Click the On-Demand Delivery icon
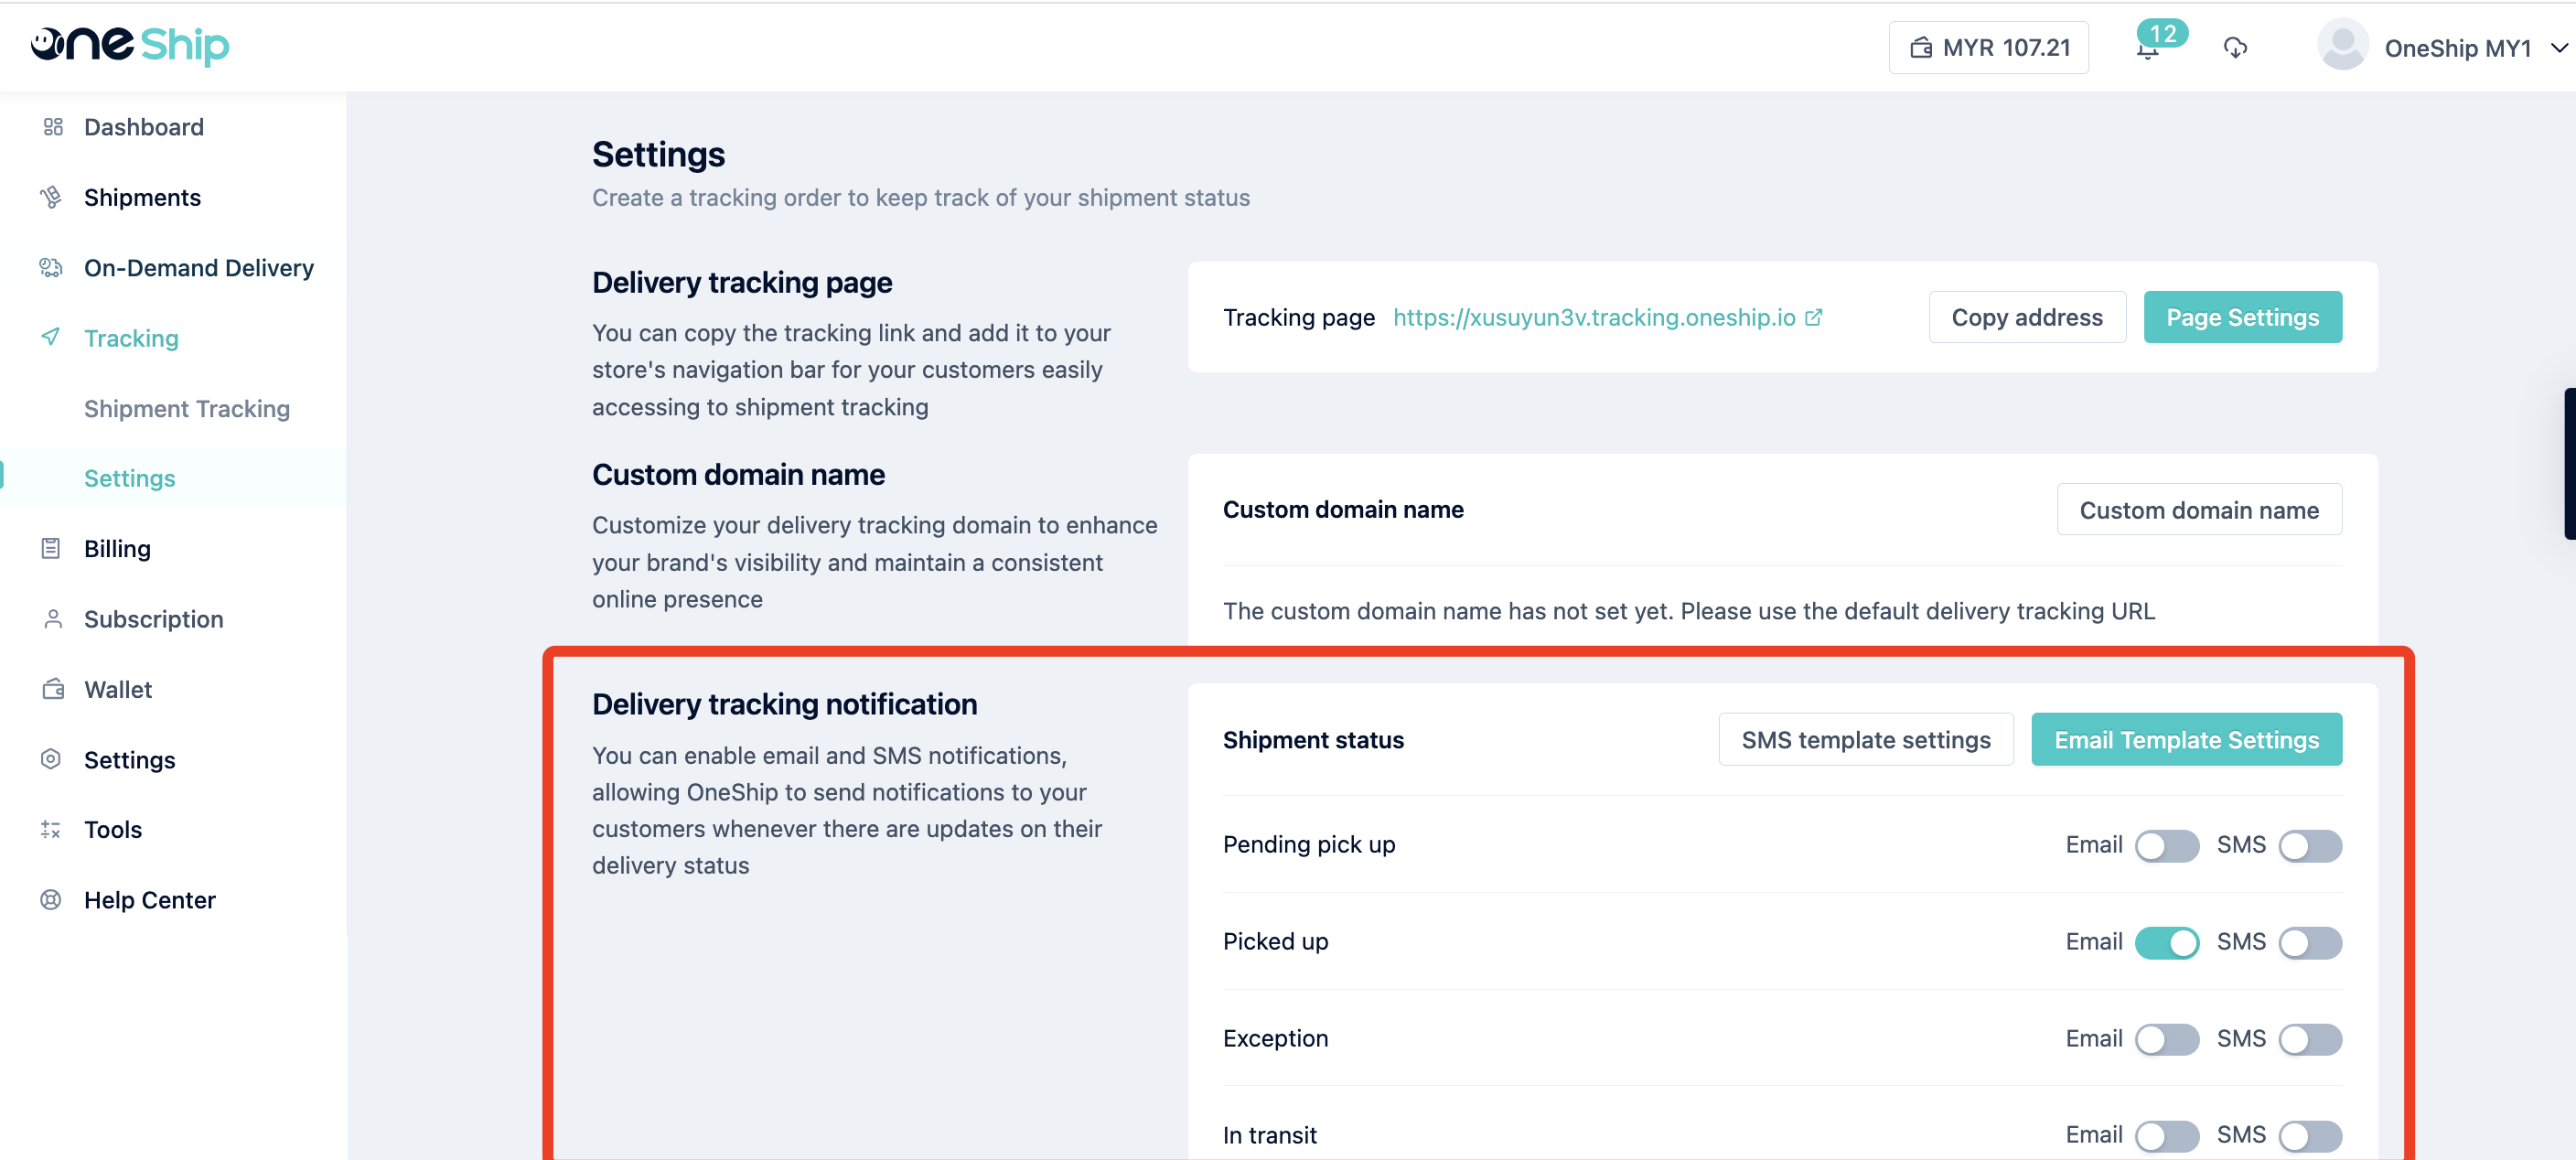The width and height of the screenshot is (2576, 1160). click(51, 268)
